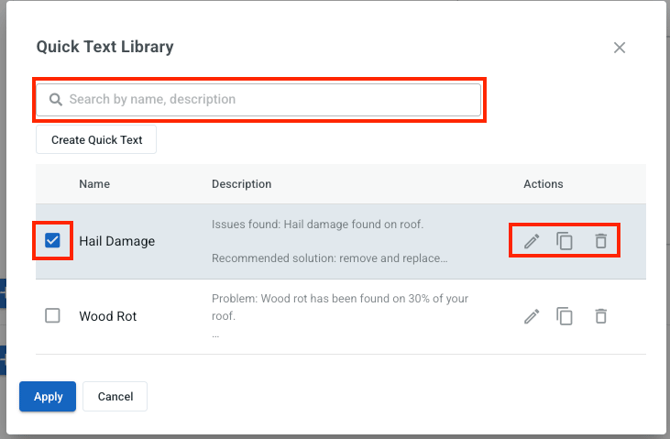Tick the Wood Rot checkbox
The width and height of the screenshot is (670, 439).
pyautogui.click(x=53, y=316)
